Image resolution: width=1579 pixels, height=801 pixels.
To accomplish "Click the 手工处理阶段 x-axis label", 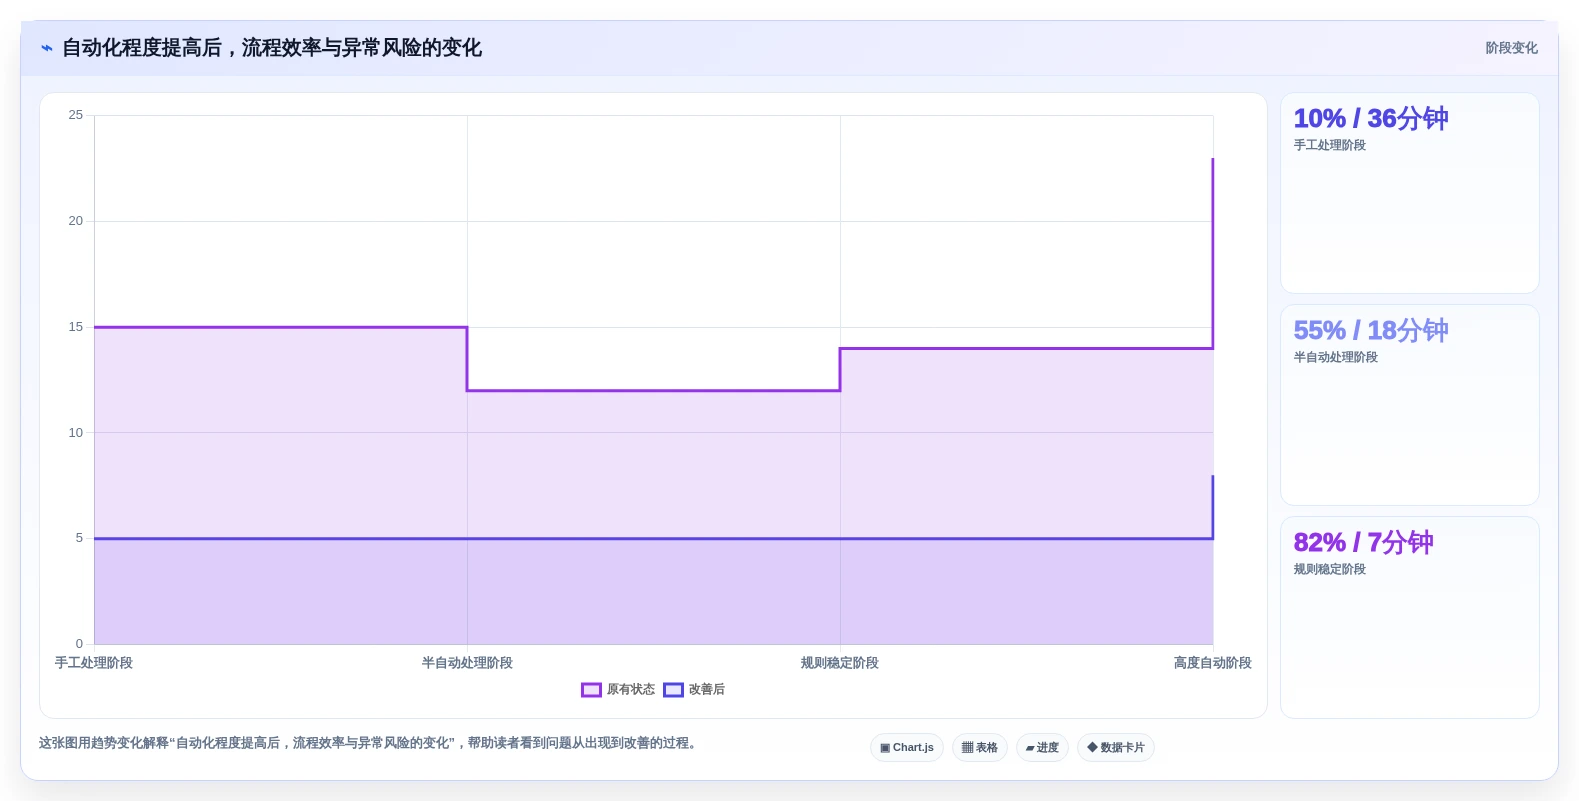I will (x=94, y=663).
